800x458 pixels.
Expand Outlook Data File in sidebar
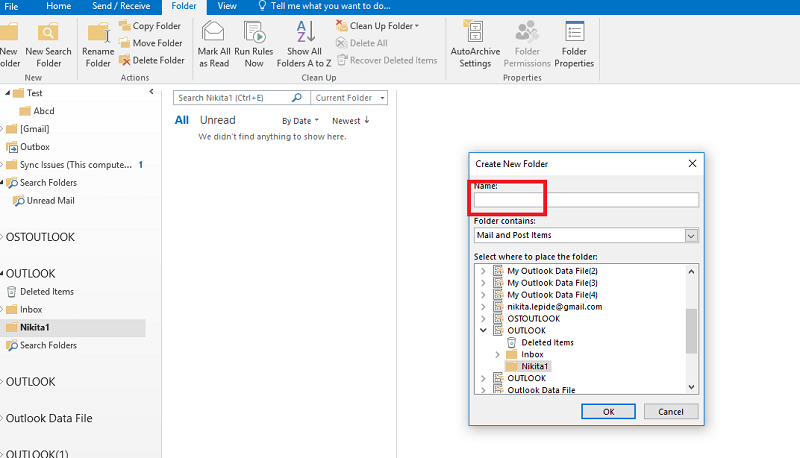2,418
